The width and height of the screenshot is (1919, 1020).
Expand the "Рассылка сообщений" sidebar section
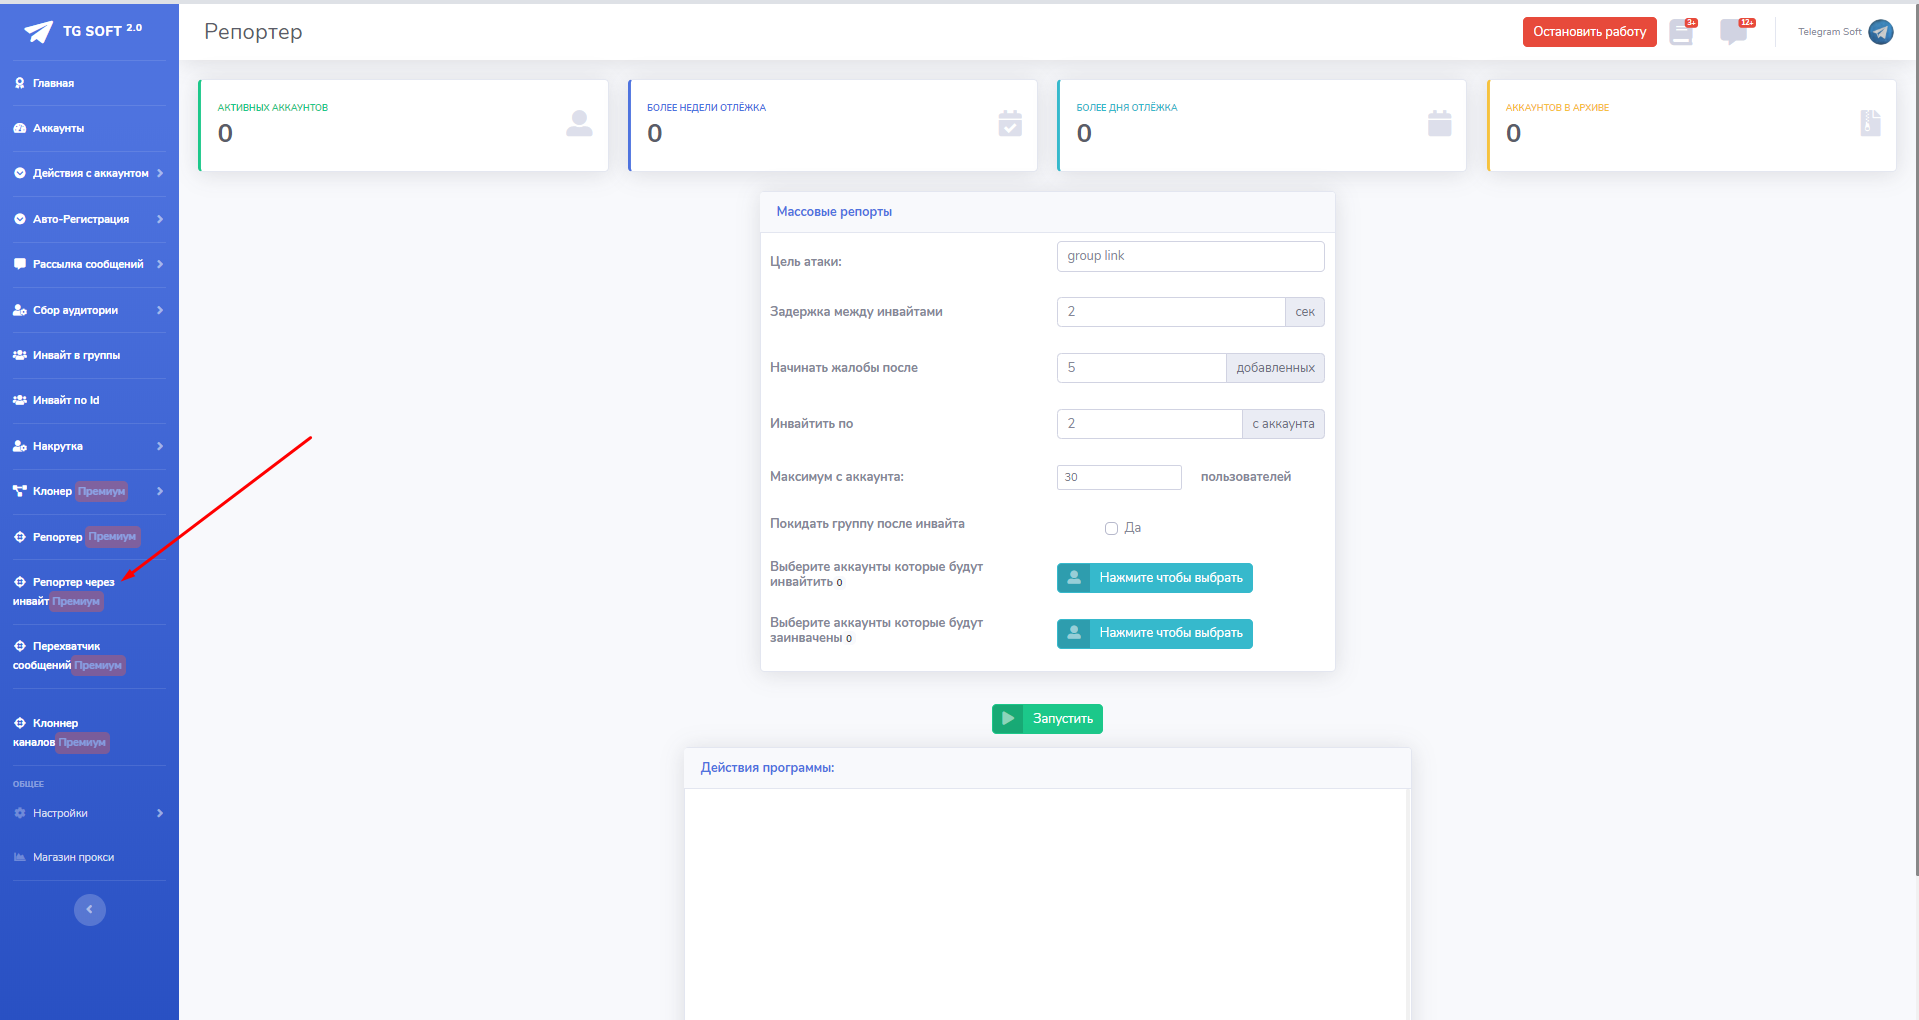89,265
